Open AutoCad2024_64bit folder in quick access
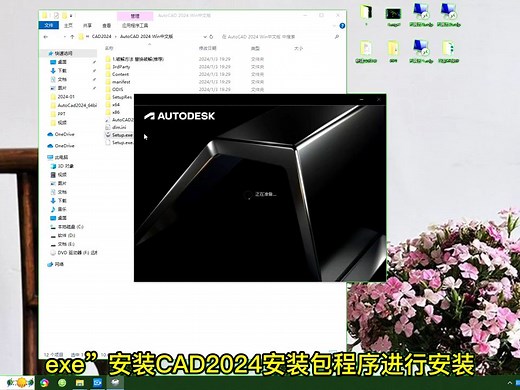This screenshot has width=520, height=390. tap(74, 105)
